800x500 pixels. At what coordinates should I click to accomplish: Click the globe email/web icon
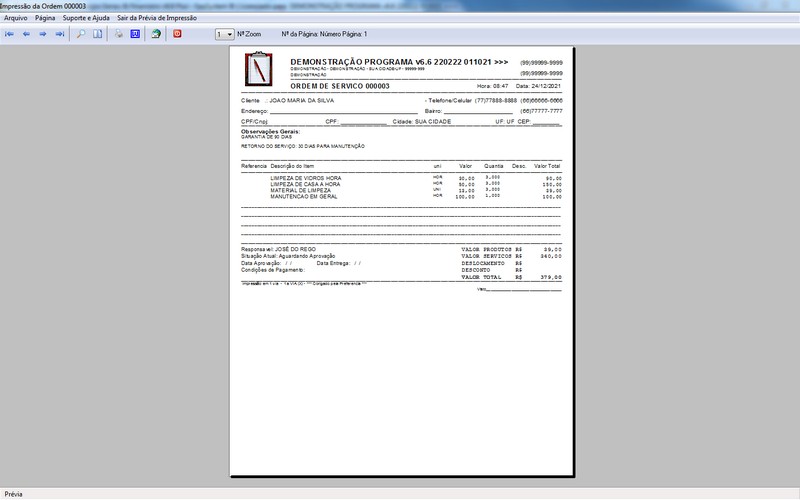(x=156, y=34)
